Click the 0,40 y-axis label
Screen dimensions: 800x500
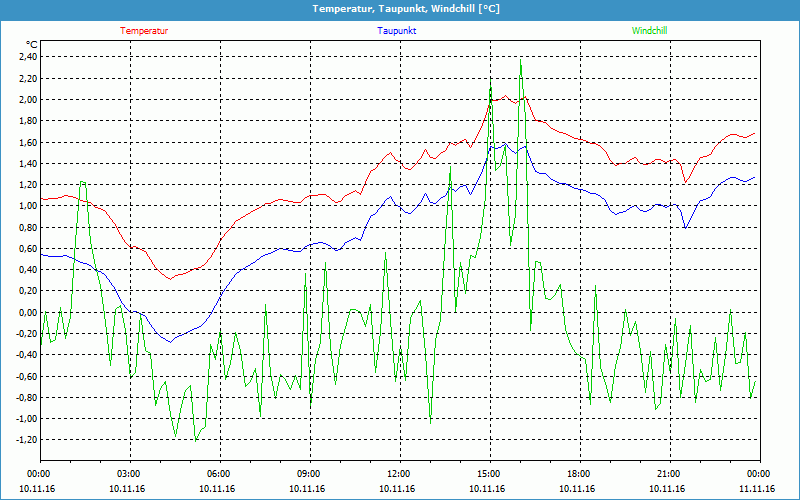click(28, 270)
